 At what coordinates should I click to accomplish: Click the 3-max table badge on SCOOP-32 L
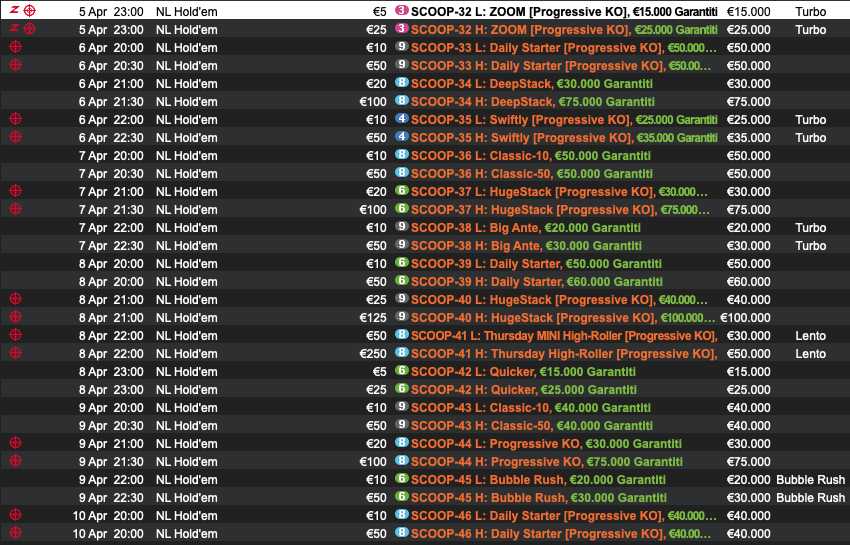(401, 10)
